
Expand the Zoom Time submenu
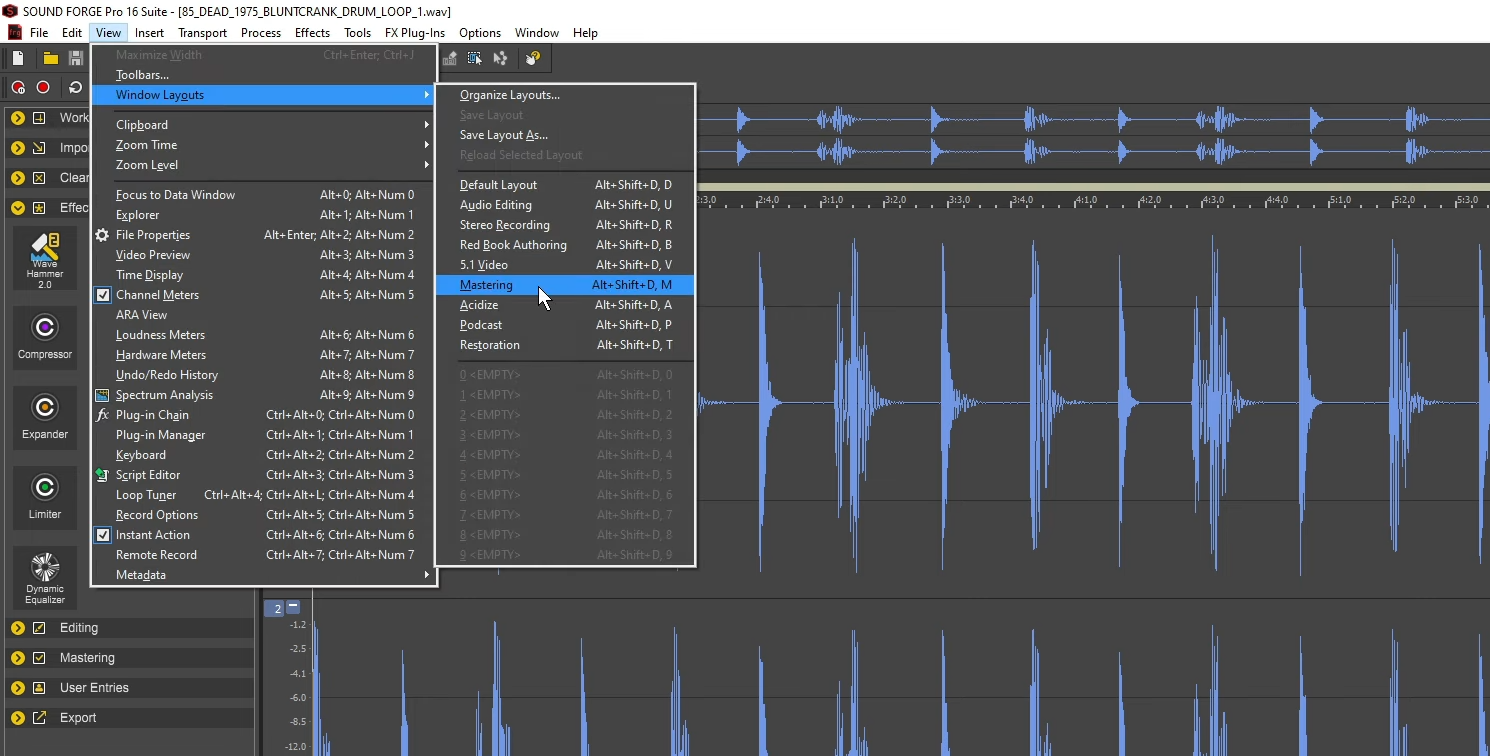(x=264, y=145)
